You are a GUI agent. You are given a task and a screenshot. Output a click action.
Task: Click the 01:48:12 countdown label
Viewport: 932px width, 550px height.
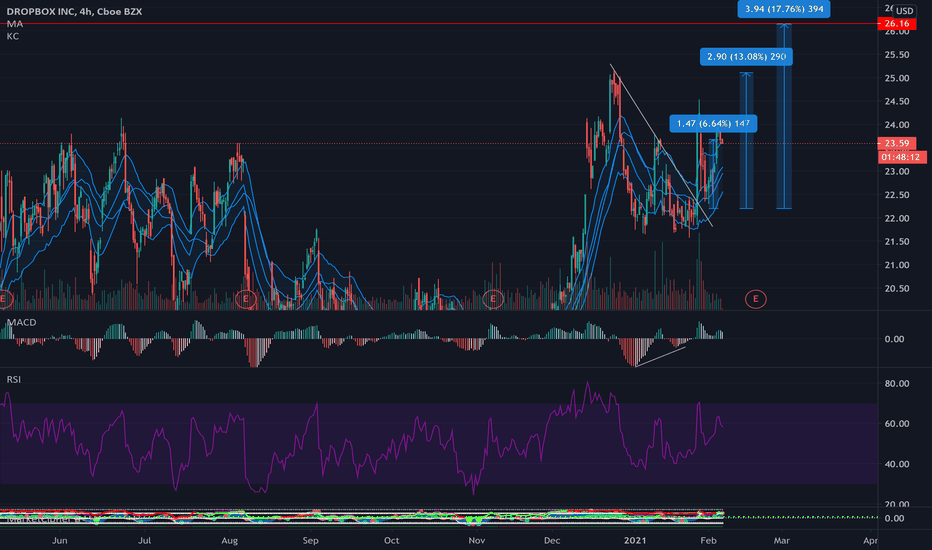point(900,157)
